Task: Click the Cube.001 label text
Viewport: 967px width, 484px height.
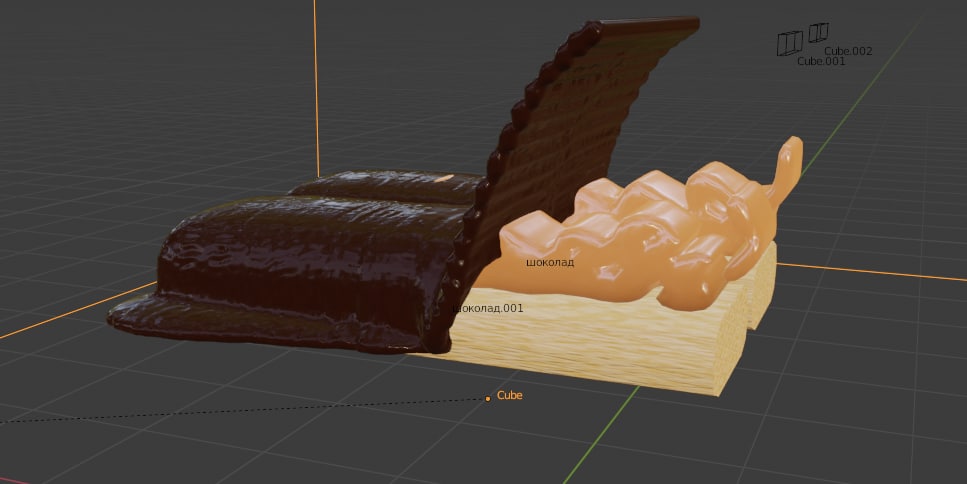Action: click(821, 61)
